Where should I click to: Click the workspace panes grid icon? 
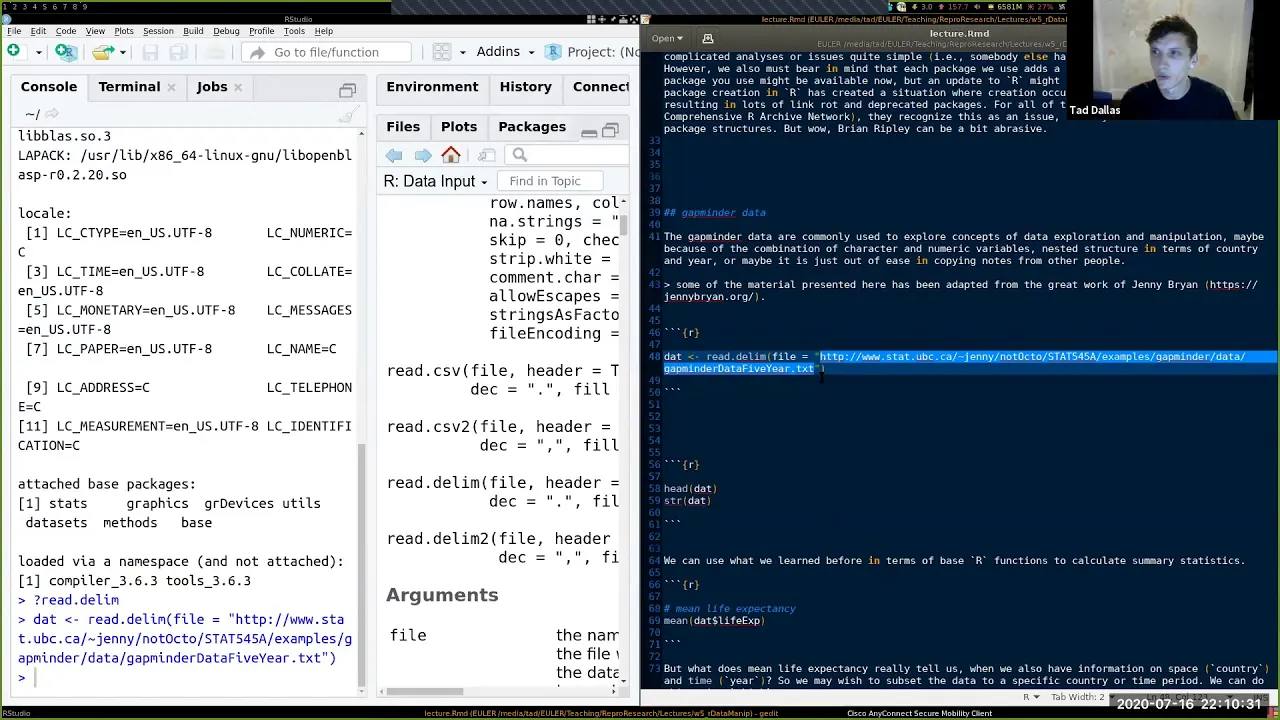441,52
